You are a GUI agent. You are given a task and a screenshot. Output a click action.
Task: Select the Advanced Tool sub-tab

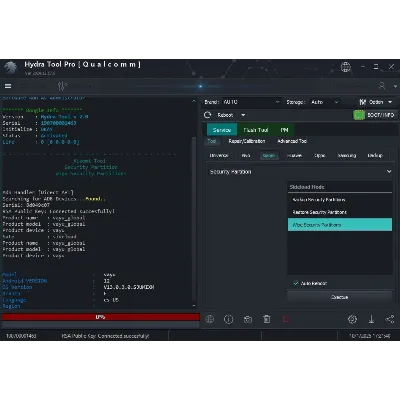[292, 141]
